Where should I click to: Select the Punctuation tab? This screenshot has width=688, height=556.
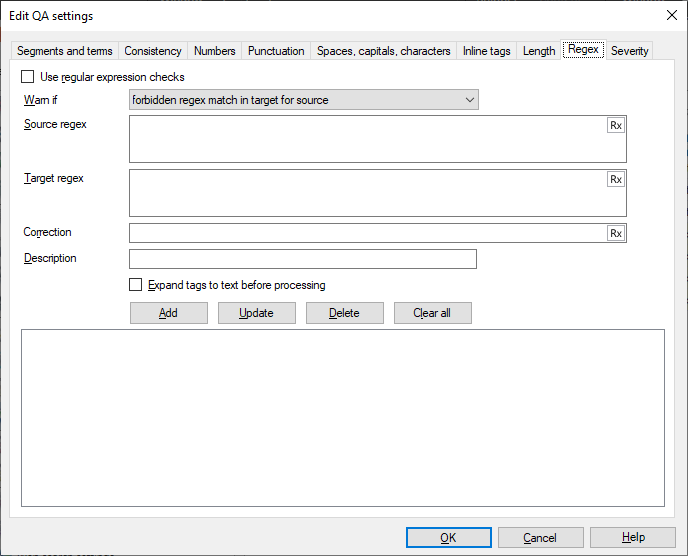[276, 51]
